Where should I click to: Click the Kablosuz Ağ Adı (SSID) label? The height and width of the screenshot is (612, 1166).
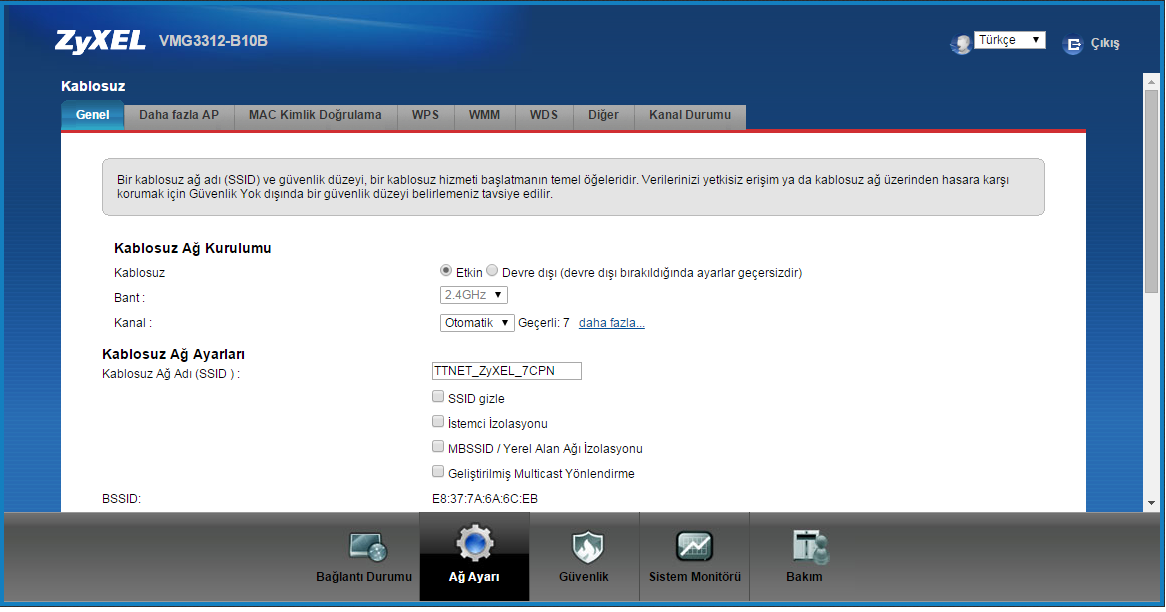click(171, 374)
